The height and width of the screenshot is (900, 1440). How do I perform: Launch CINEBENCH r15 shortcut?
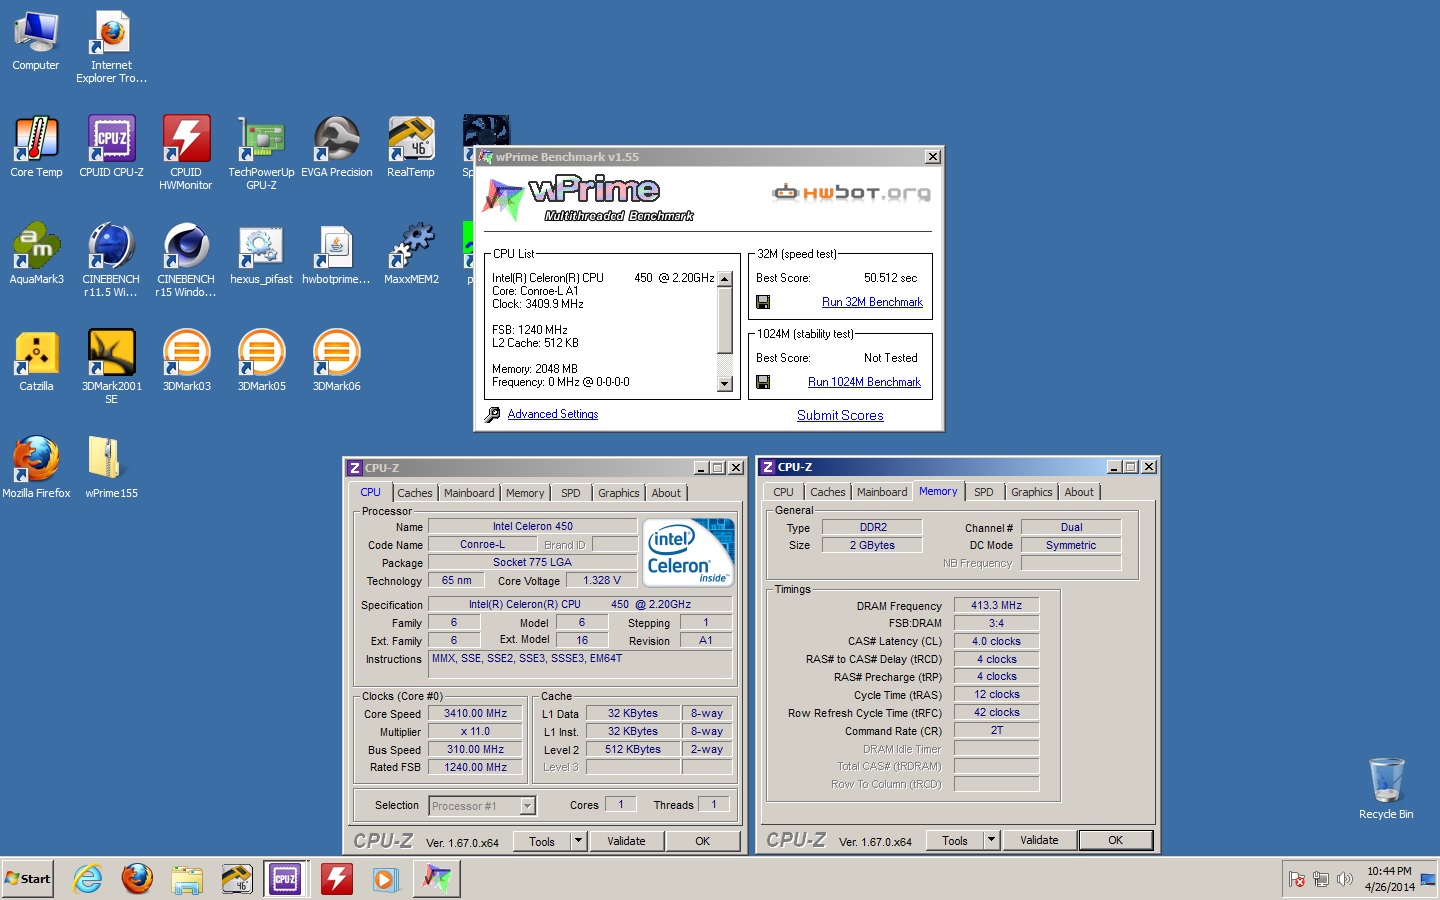[x=186, y=259]
